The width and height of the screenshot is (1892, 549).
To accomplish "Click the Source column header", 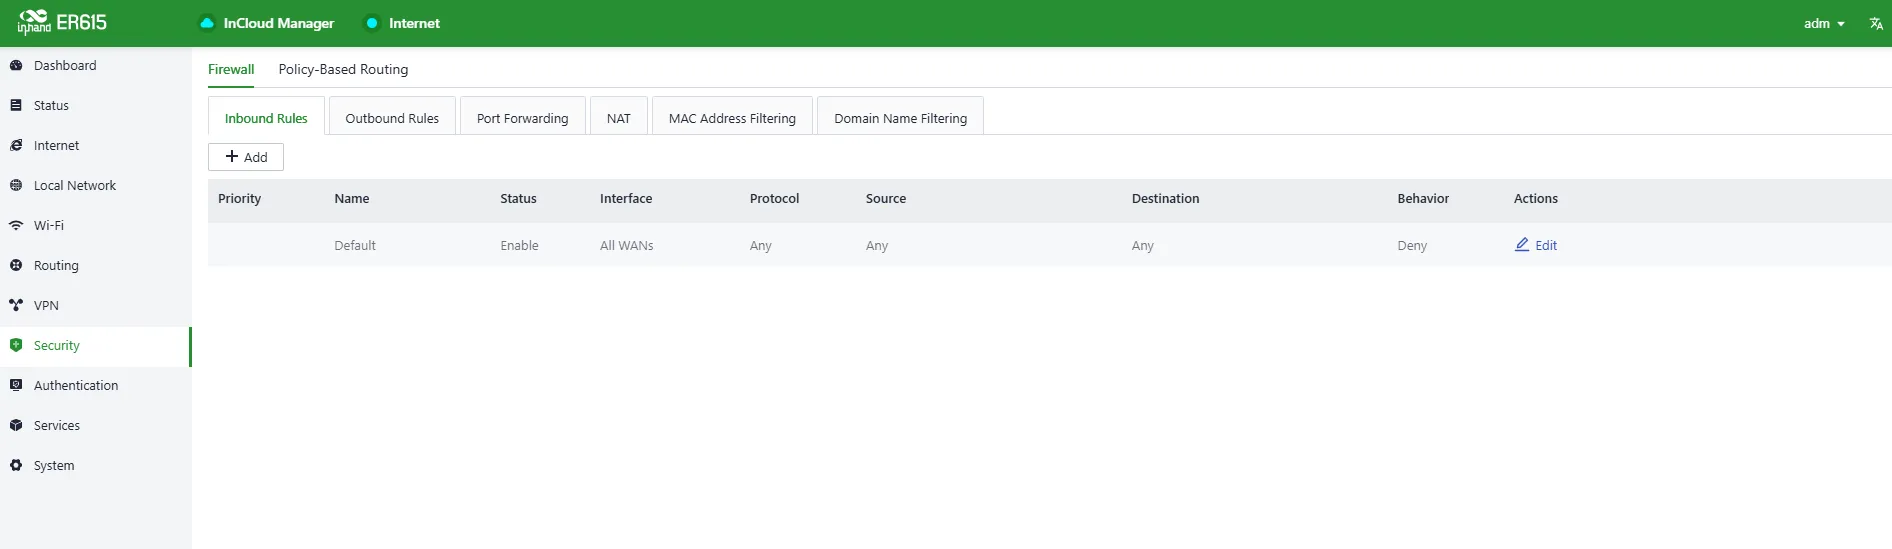I will pyautogui.click(x=886, y=198).
